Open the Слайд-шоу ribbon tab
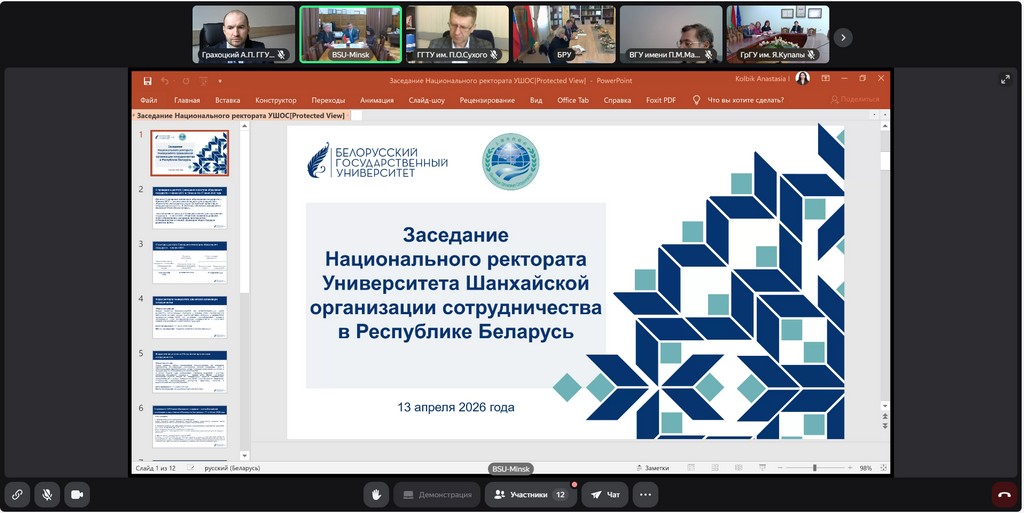Viewport: 1024px width, 513px height. click(x=427, y=100)
